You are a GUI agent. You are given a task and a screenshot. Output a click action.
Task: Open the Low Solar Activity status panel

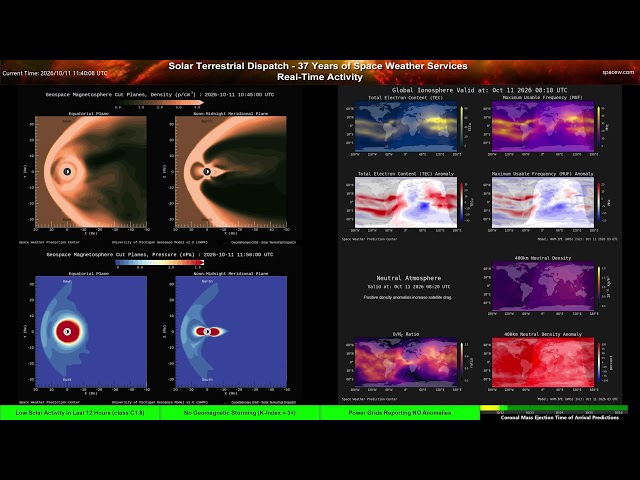click(x=80, y=413)
